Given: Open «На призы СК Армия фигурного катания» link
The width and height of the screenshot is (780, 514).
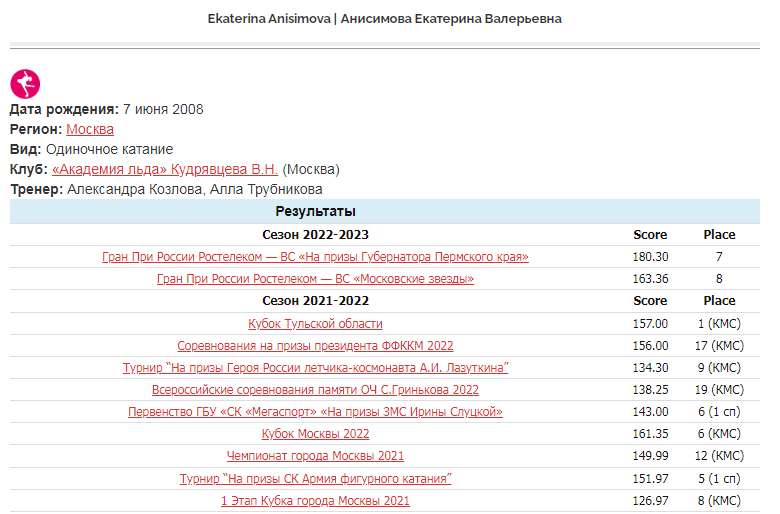Looking at the screenshot, I should point(315,478).
